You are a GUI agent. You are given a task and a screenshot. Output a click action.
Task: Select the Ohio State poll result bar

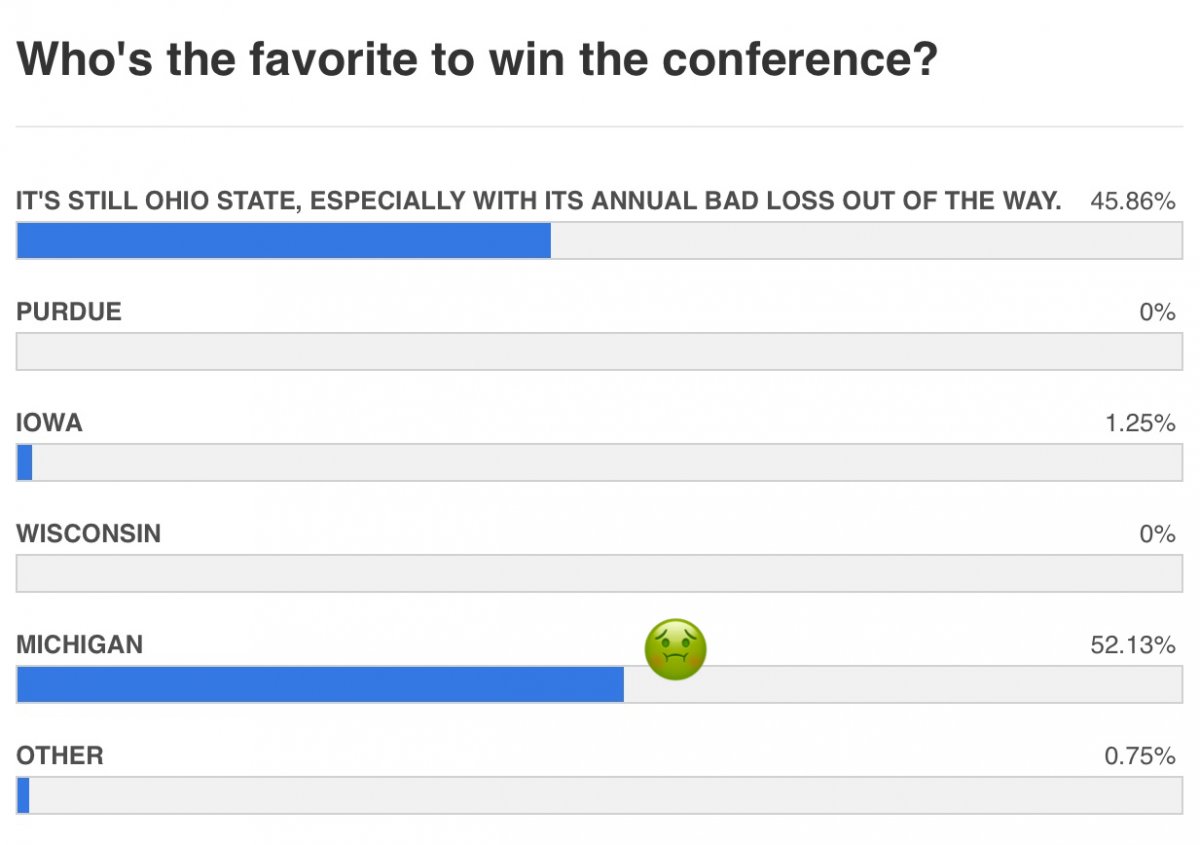click(599, 240)
